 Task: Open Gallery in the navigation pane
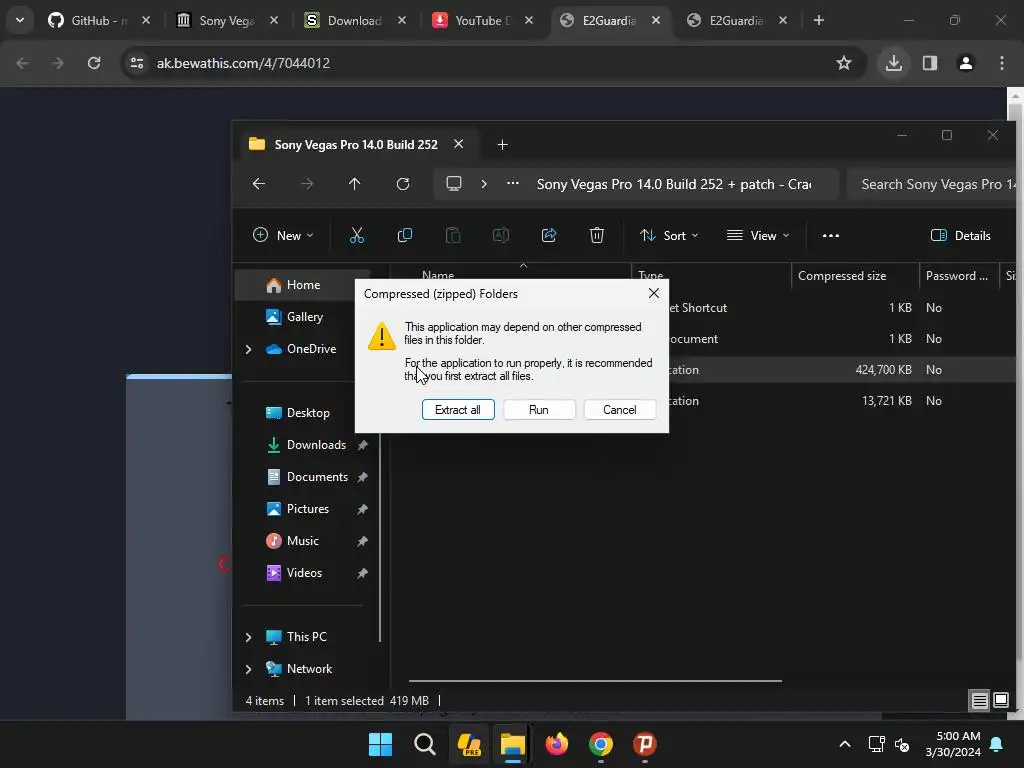pyautogui.click(x=304, y=317)
